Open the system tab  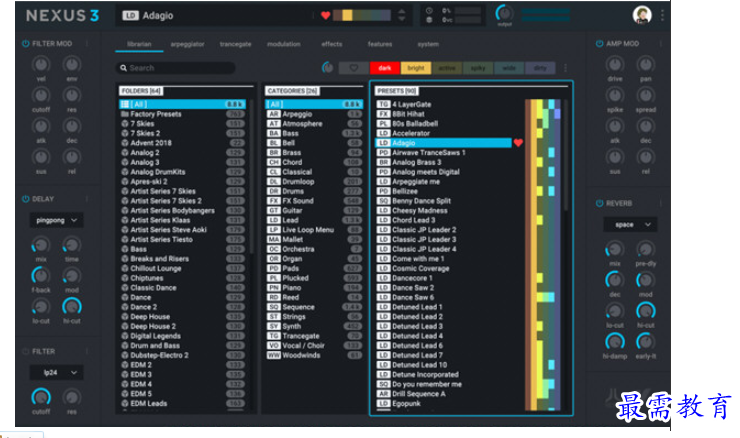[428, 44]
